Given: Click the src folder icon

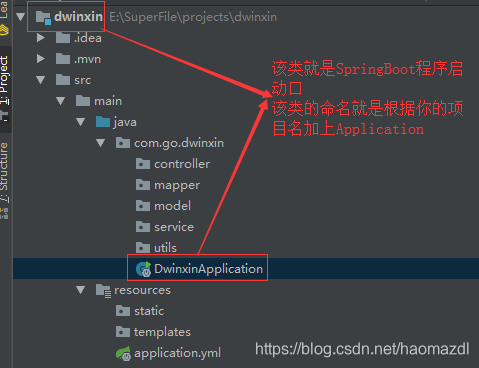Looking at the screenshot, I should [x=63, y=80].
